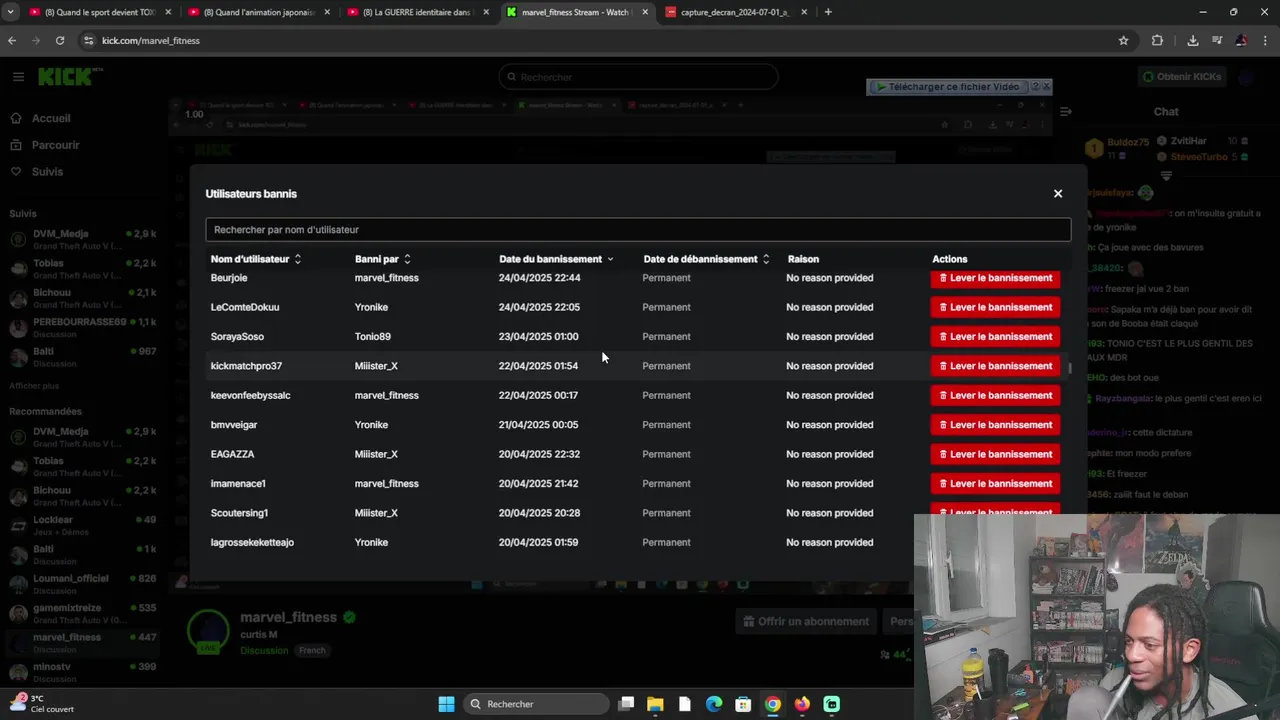Screen dimensions: 1280x720
Task: Select username lagrossekeketteajo in the table
Action: (252, 543)
